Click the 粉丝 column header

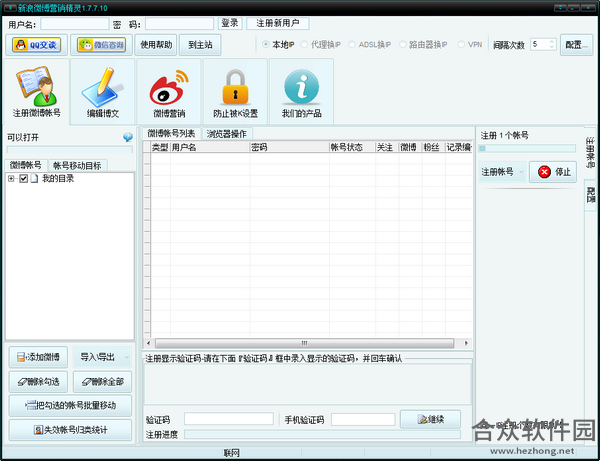click(x=433, y=147)
